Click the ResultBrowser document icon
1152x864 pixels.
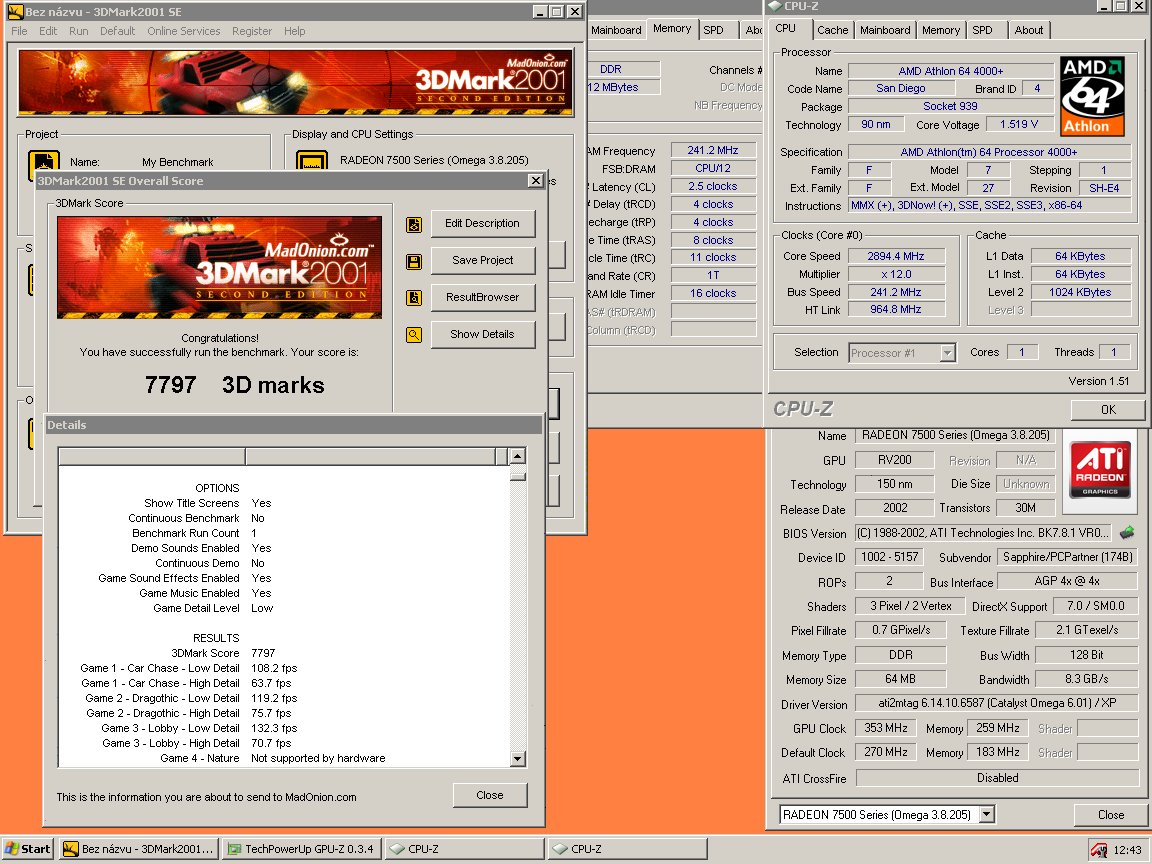414,298
